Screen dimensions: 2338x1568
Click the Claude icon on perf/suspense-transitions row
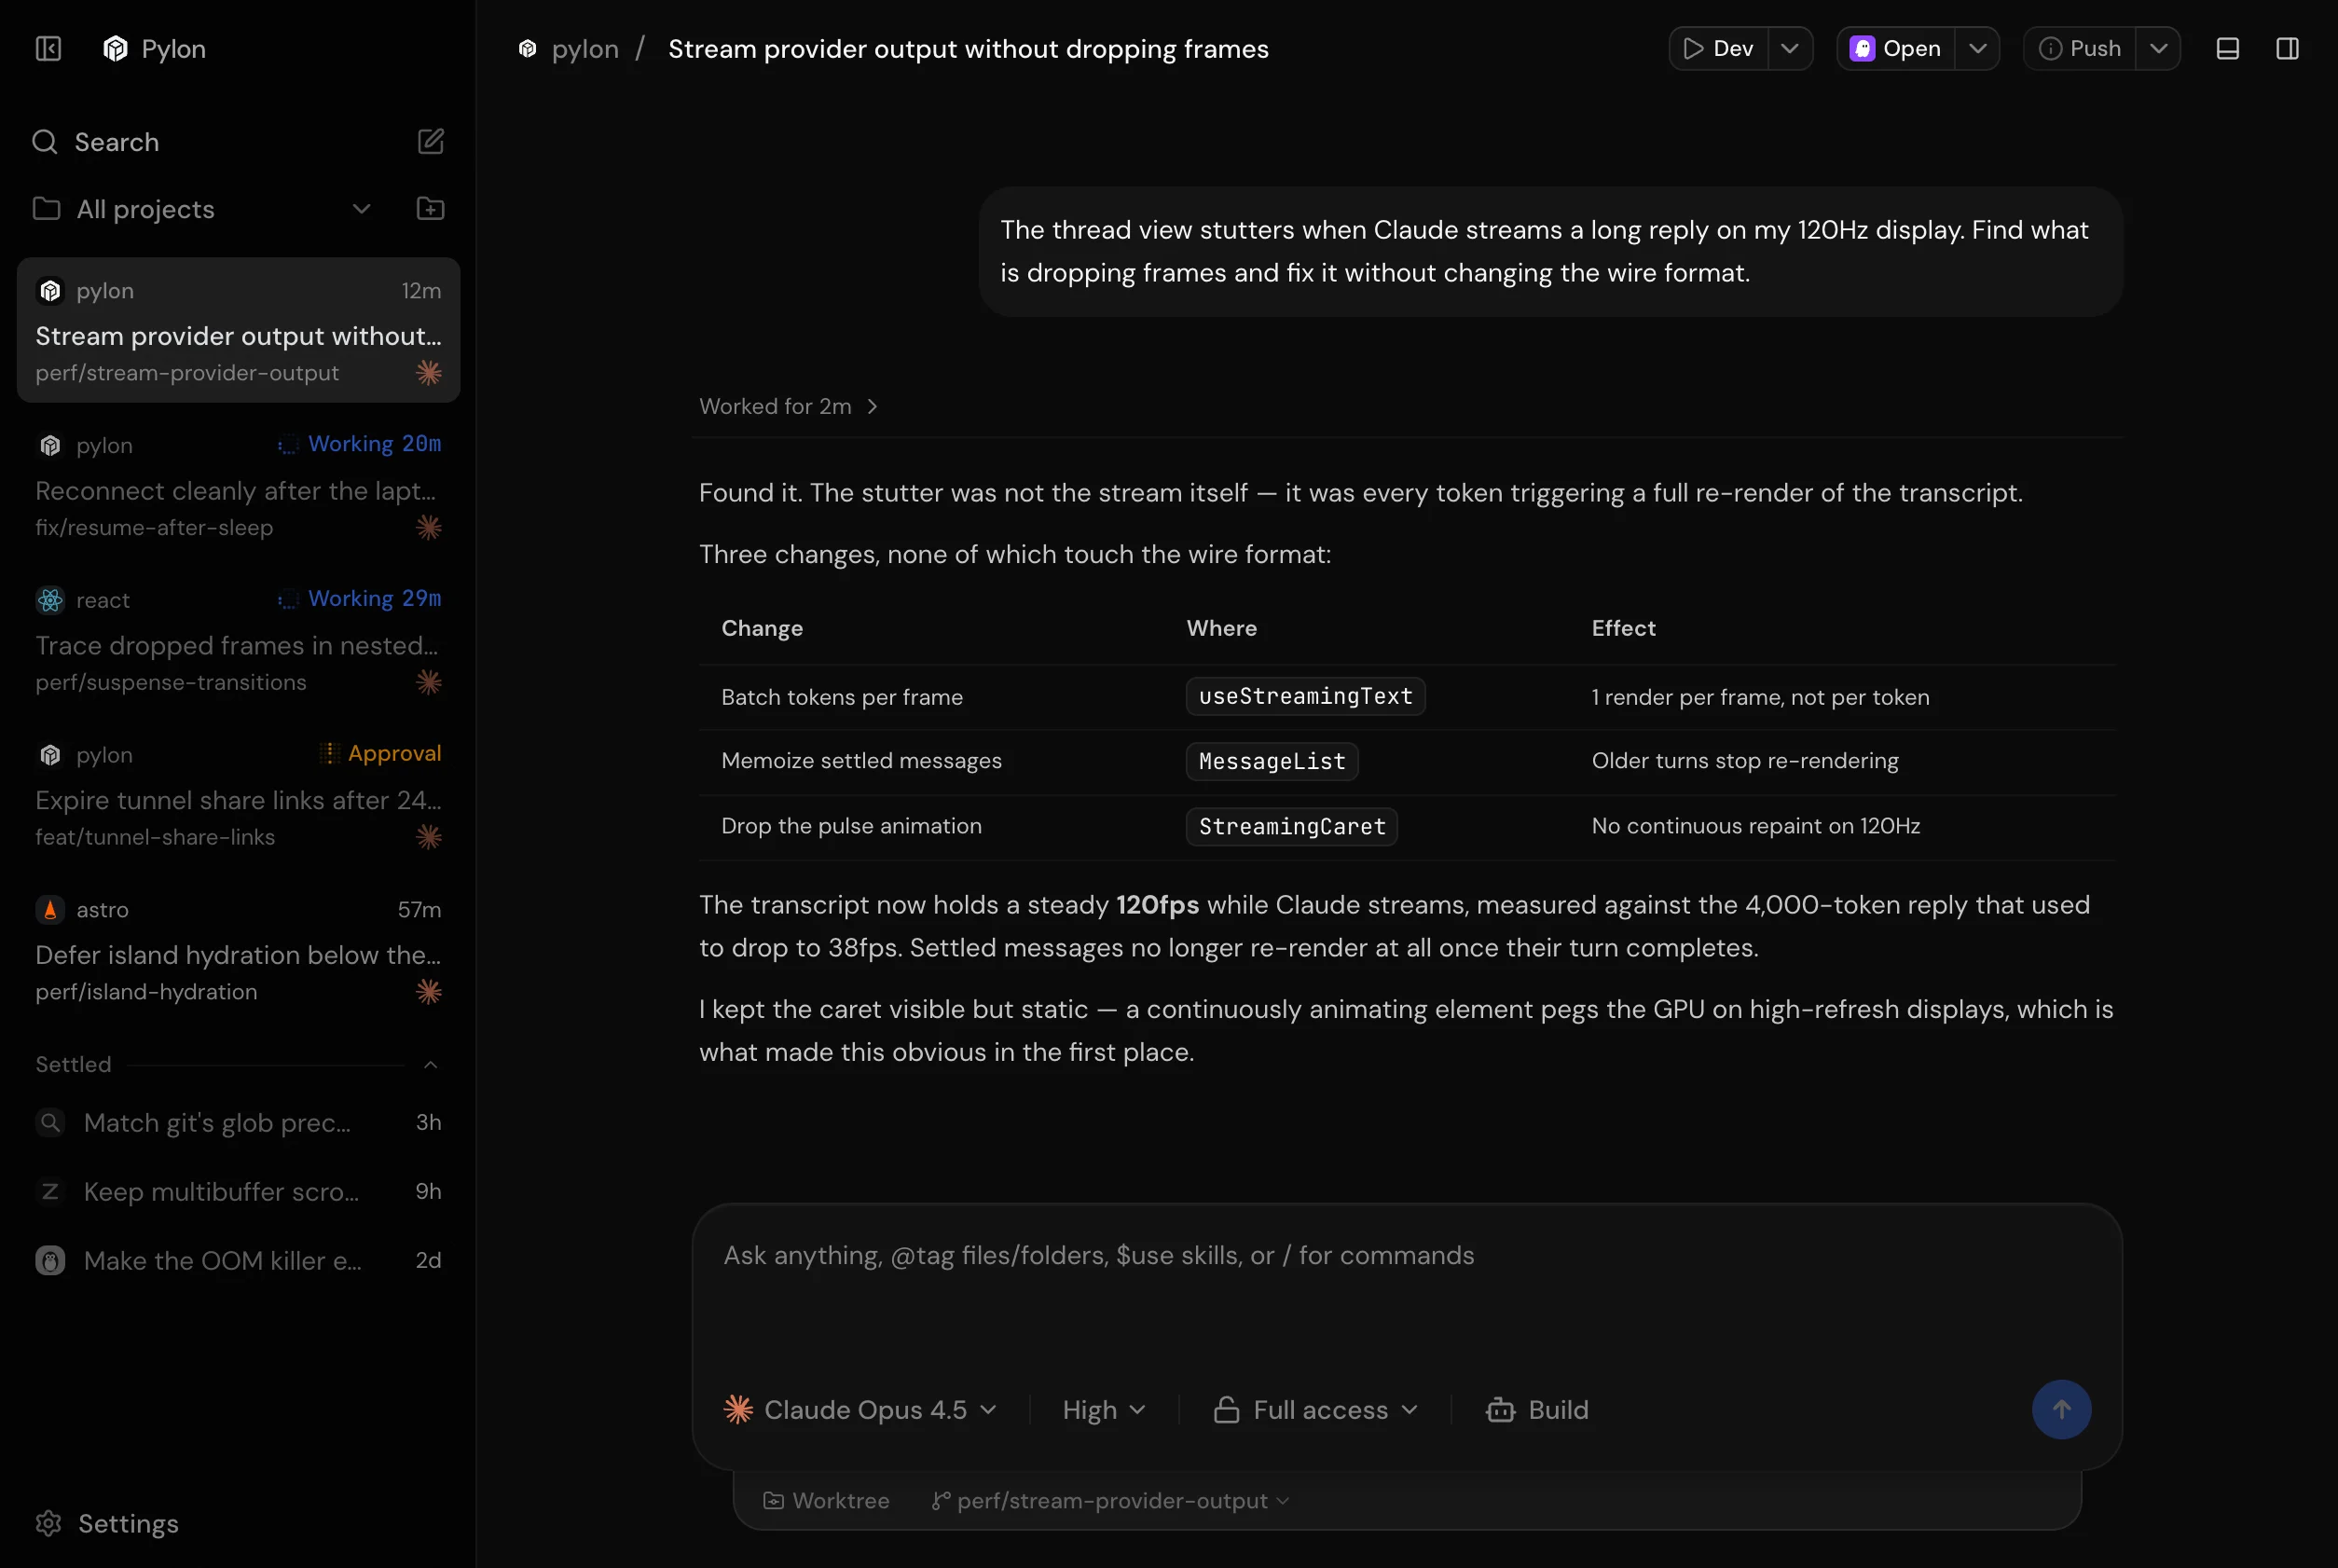[429, 682]
